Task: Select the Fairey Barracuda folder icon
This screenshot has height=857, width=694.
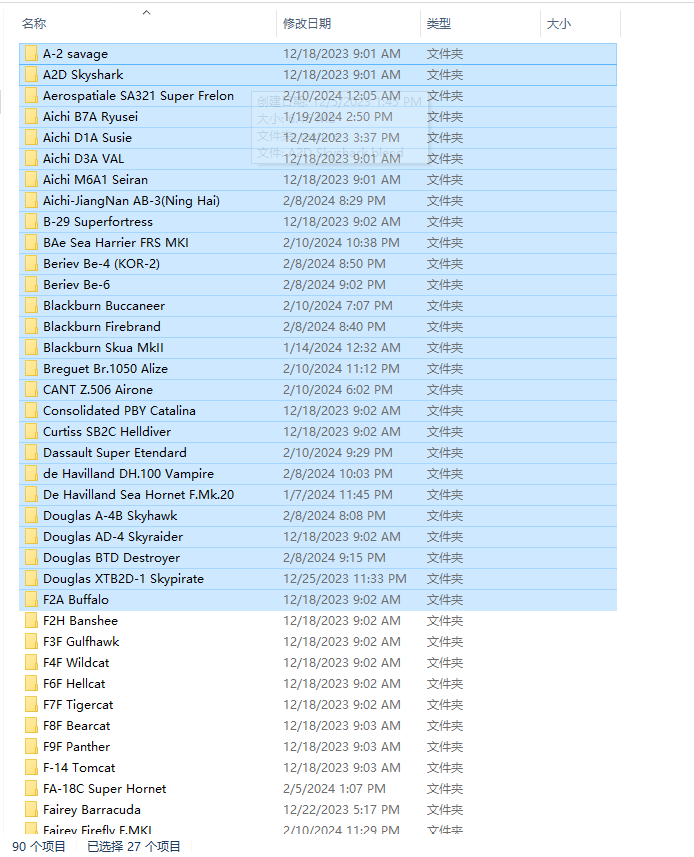Action: click(31, 809)
